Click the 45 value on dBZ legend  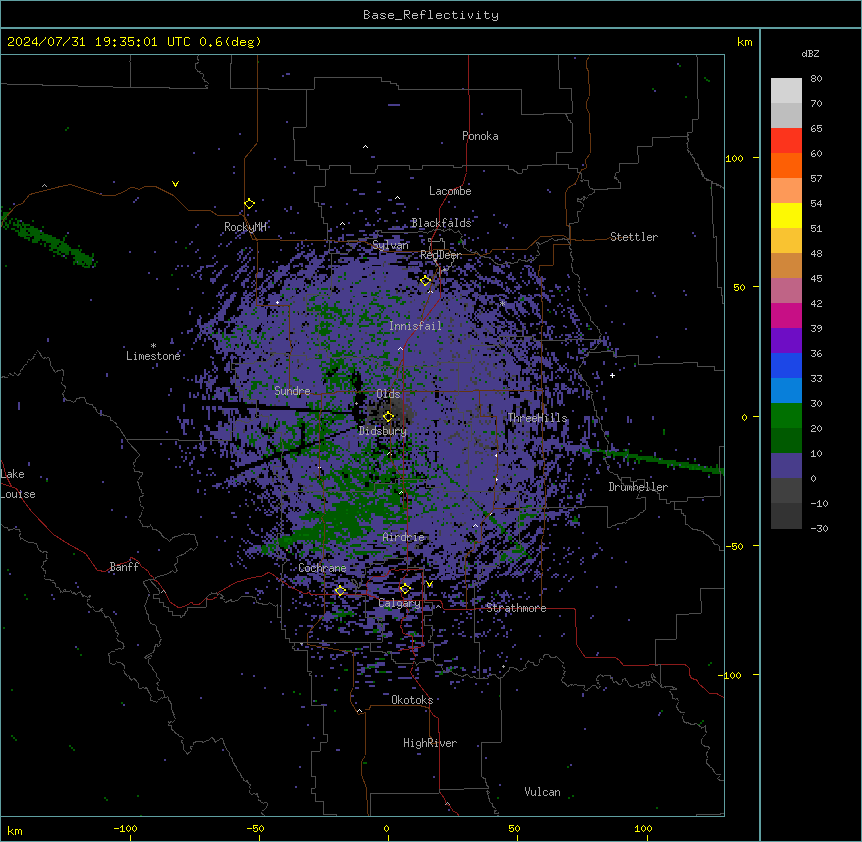click(x=816, y=279)
